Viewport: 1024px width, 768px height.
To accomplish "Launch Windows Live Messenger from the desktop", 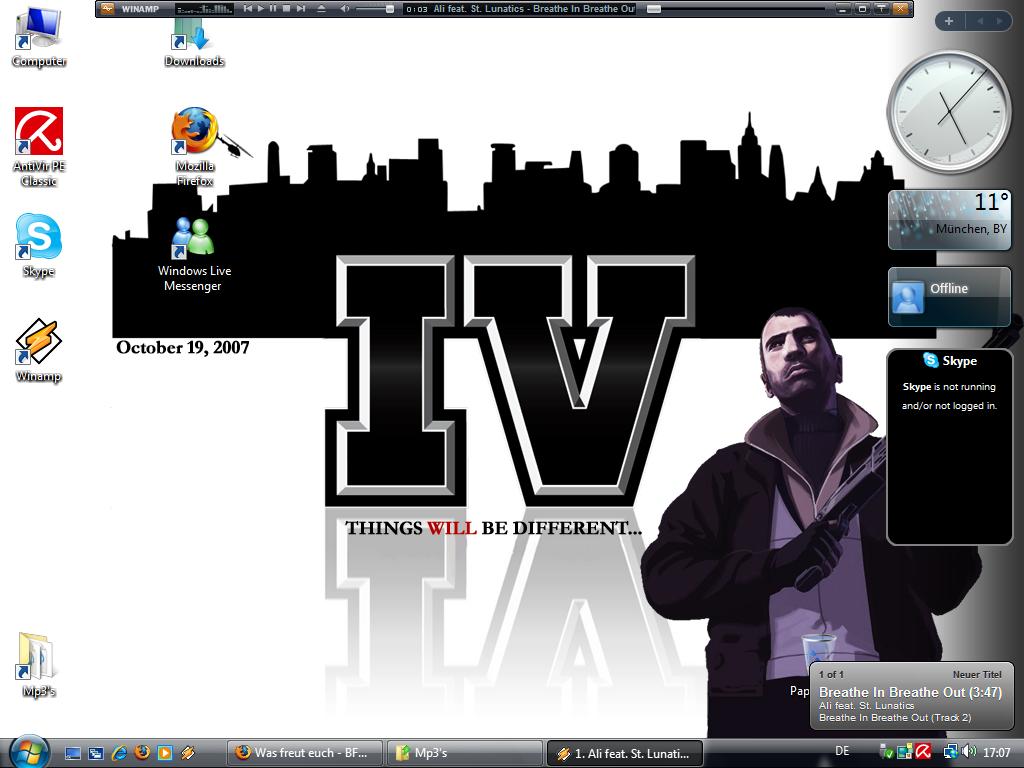I will coord(194,238).
